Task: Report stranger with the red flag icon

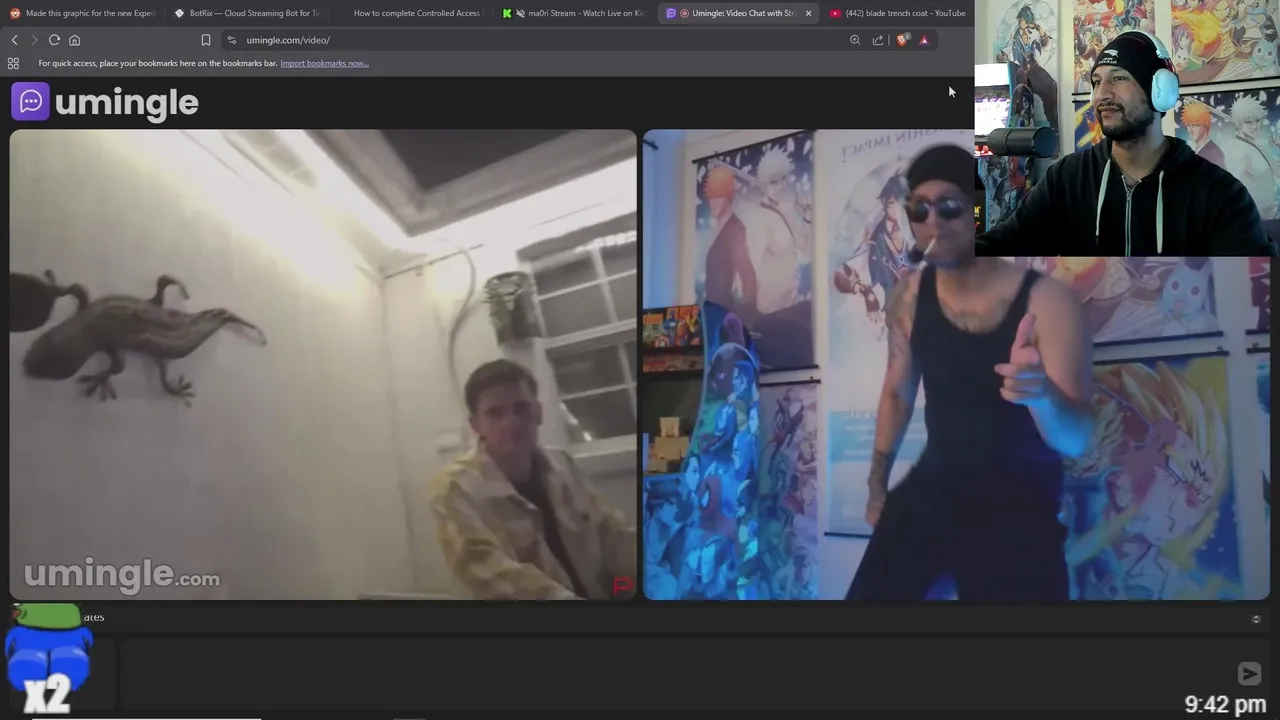Action: coord(623,586)
